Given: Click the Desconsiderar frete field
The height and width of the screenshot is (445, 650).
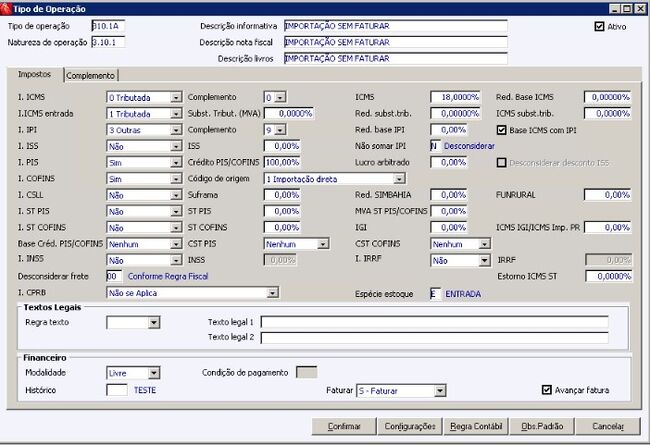Looking at the screenshot, I should [x=114, y=276].
